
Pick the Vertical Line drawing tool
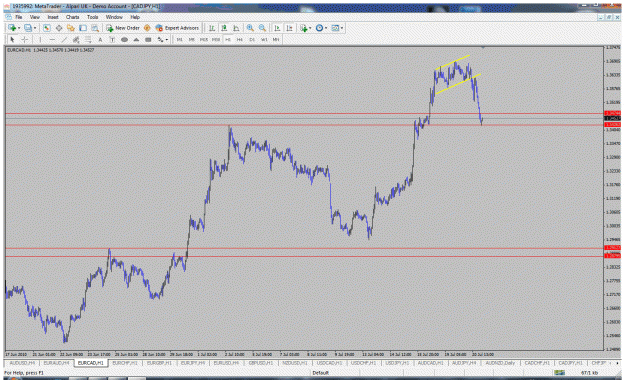(40, 39)
